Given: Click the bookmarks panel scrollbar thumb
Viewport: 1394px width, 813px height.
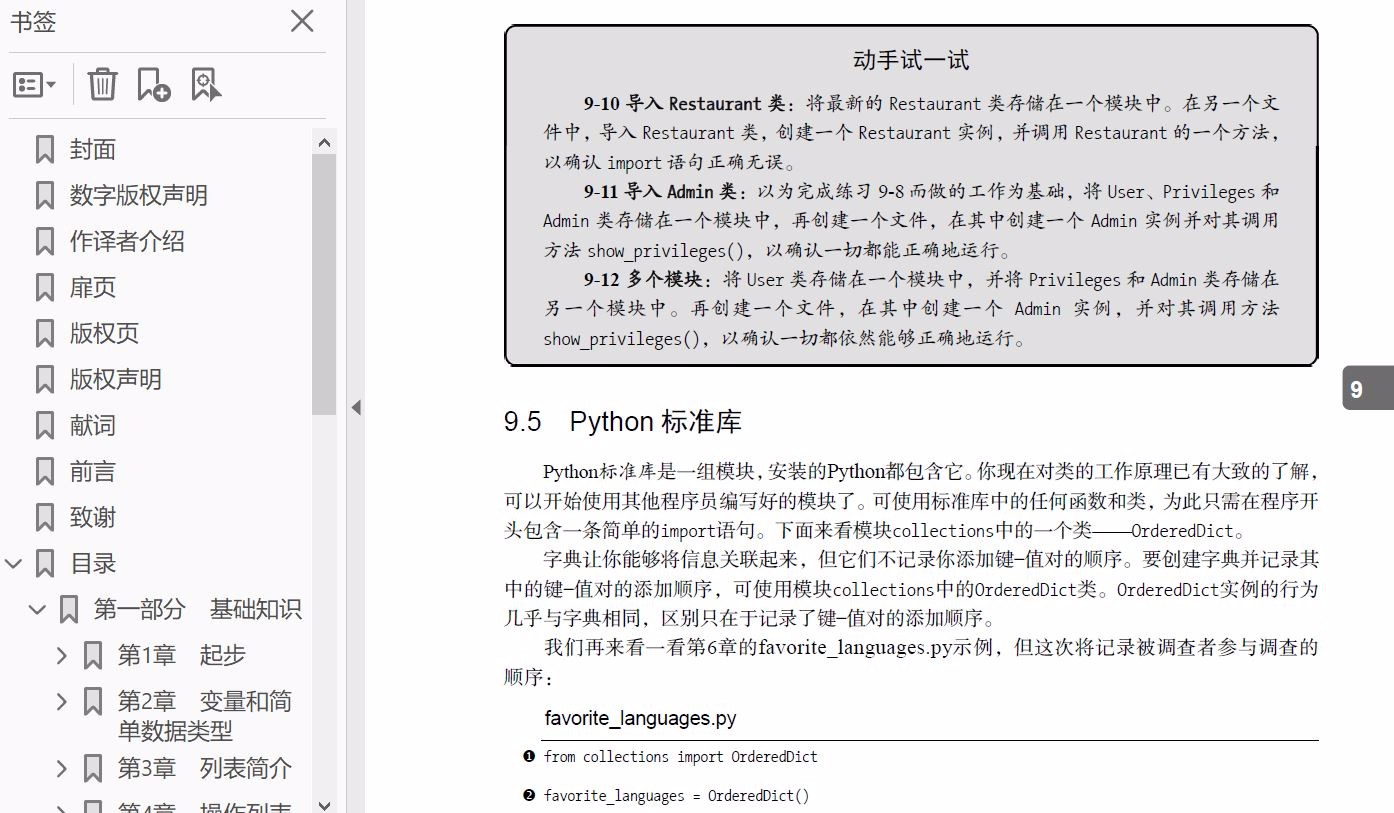Looking at the screenshot, I should coord(324,284).
